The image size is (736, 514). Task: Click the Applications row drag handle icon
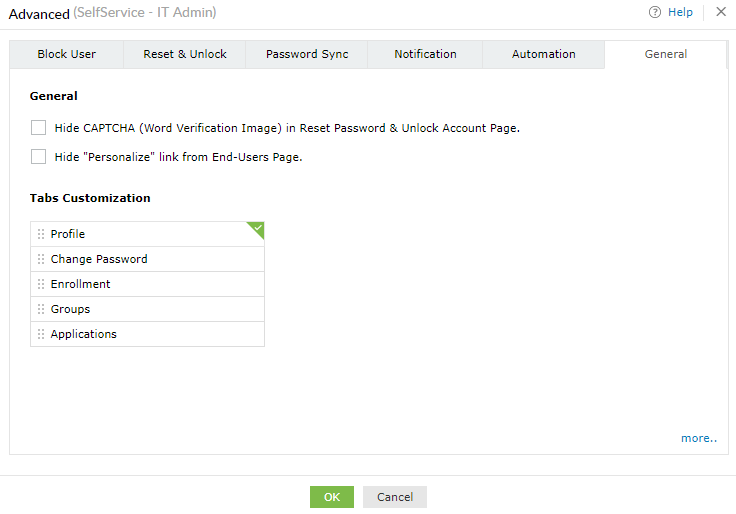coord(41,334)
